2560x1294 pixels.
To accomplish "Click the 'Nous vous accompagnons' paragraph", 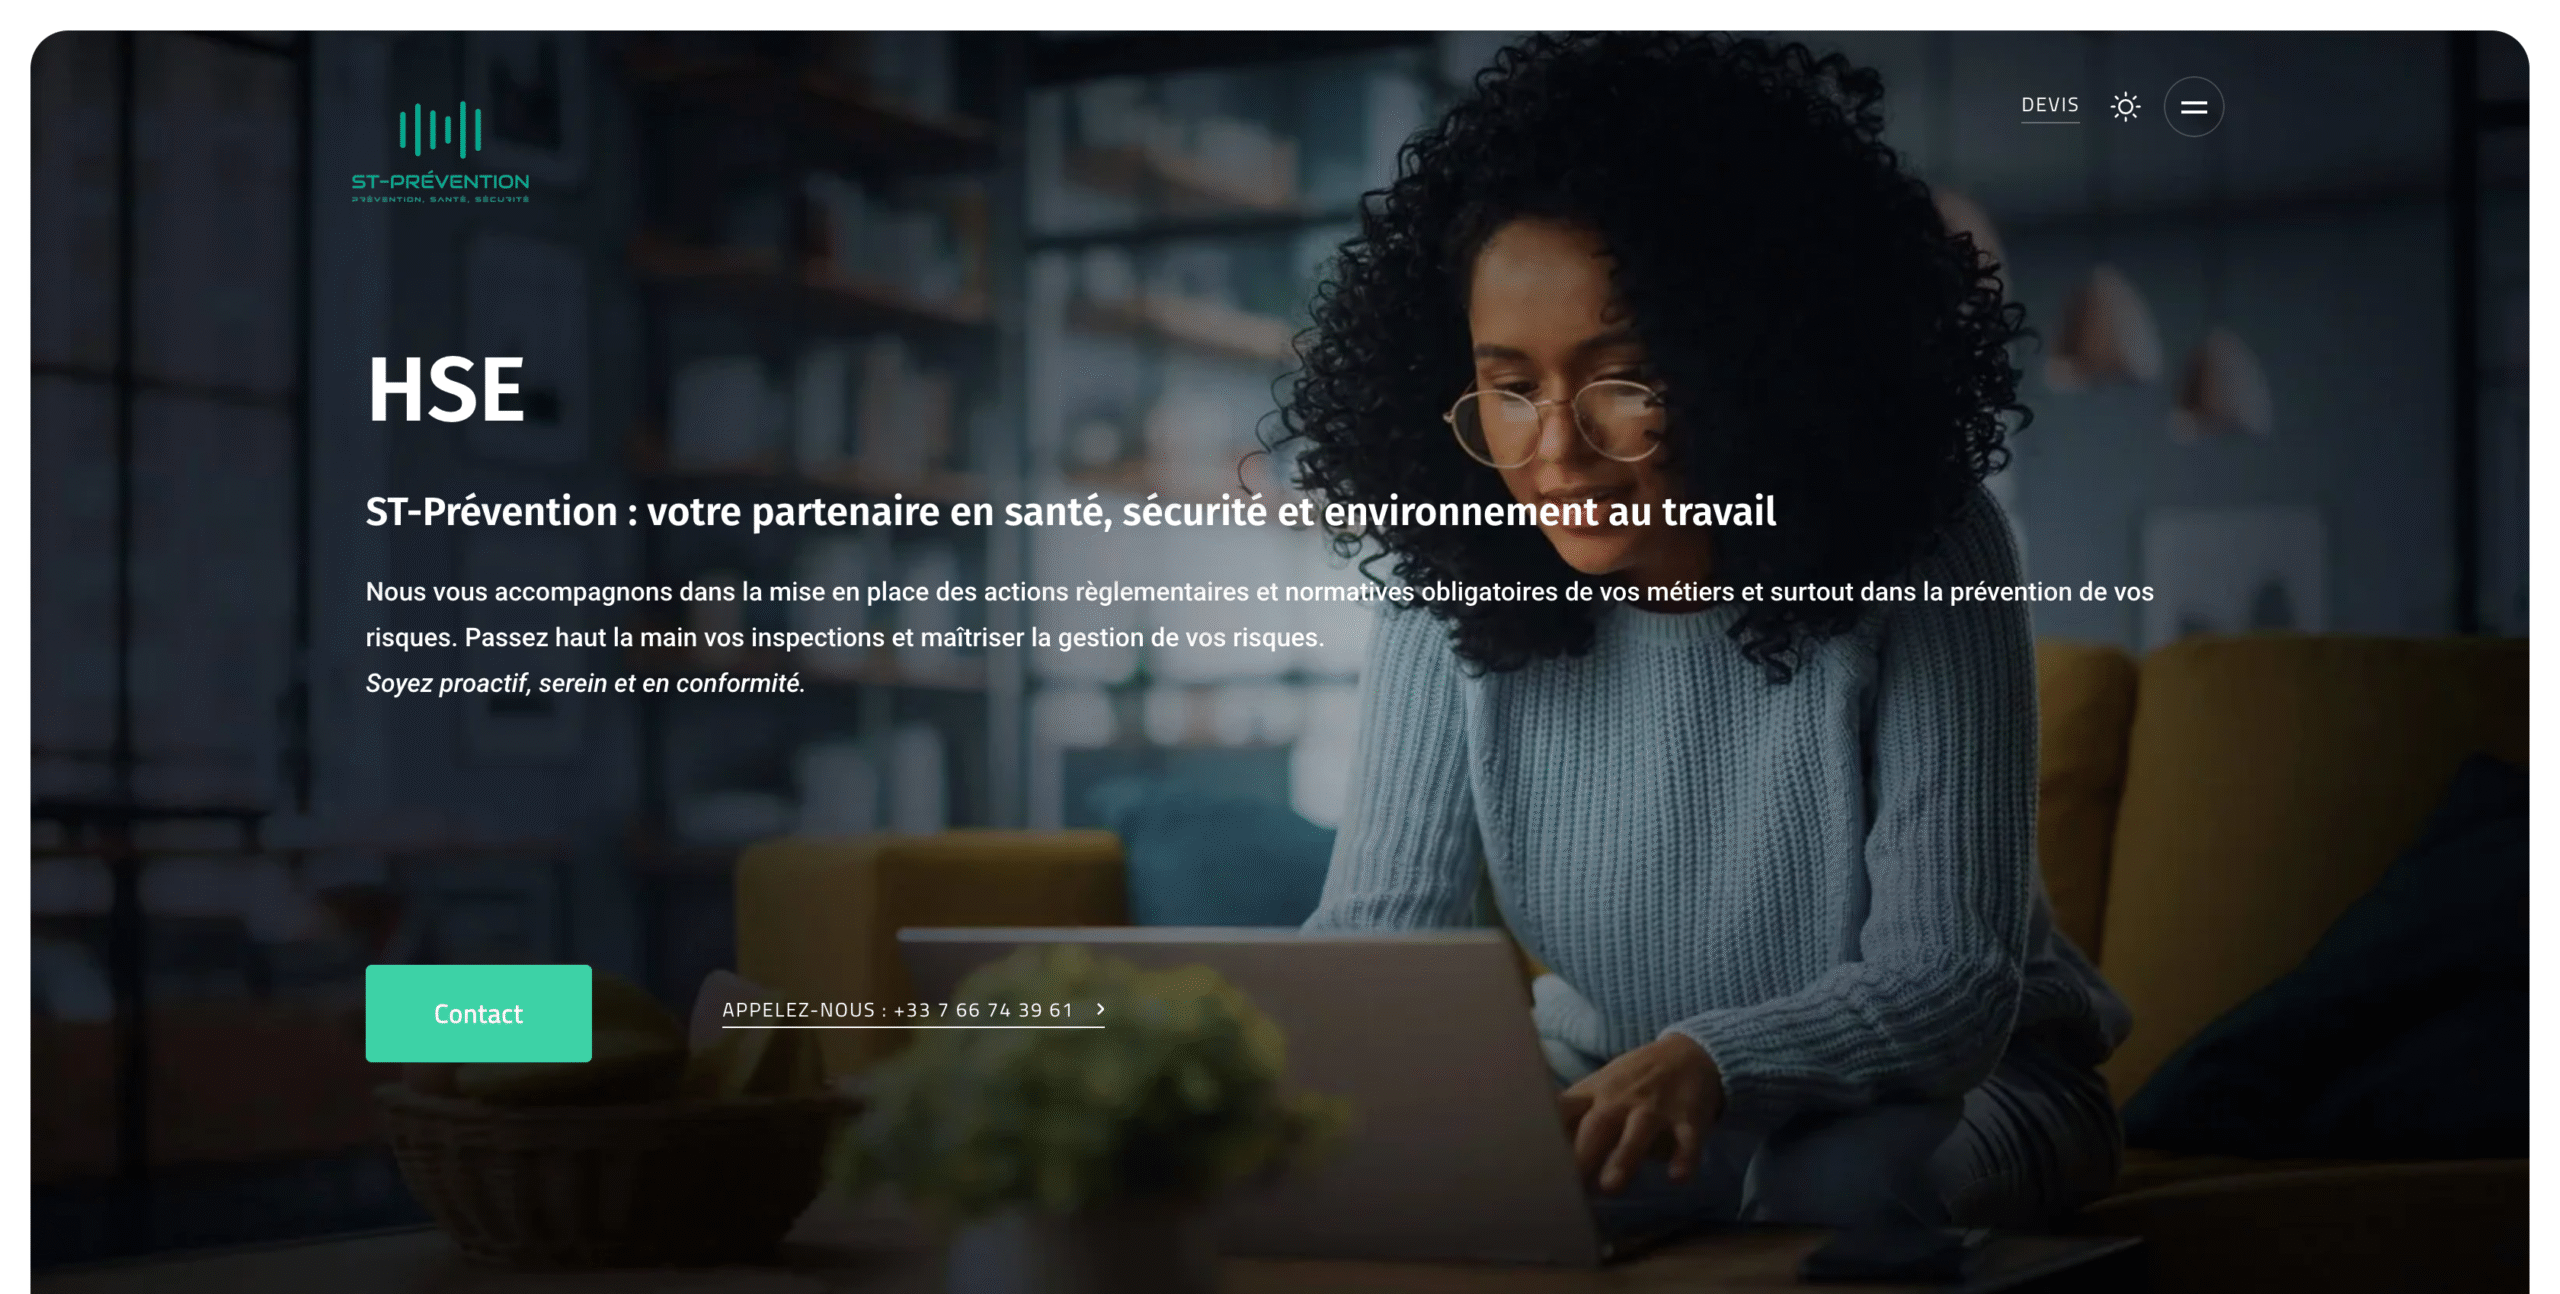I will point(1260,614).
